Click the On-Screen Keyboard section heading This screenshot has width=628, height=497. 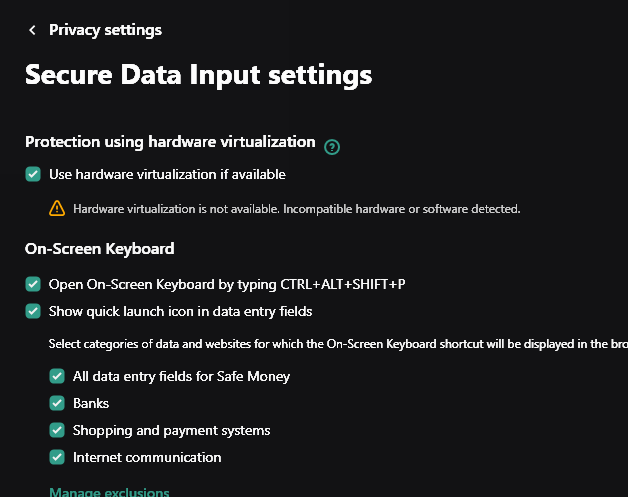99,249
